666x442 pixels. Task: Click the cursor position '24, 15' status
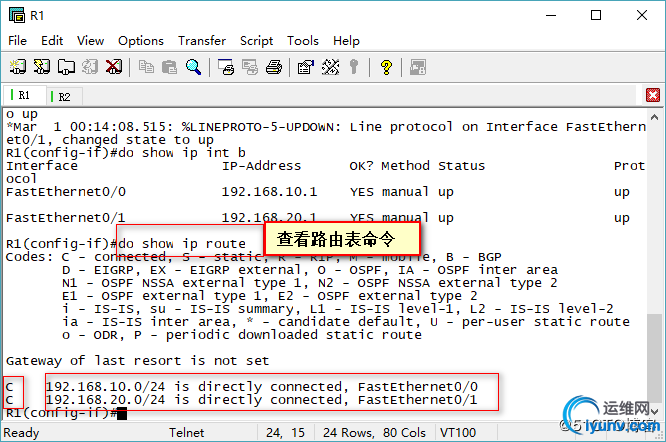[x=285, y=433]
